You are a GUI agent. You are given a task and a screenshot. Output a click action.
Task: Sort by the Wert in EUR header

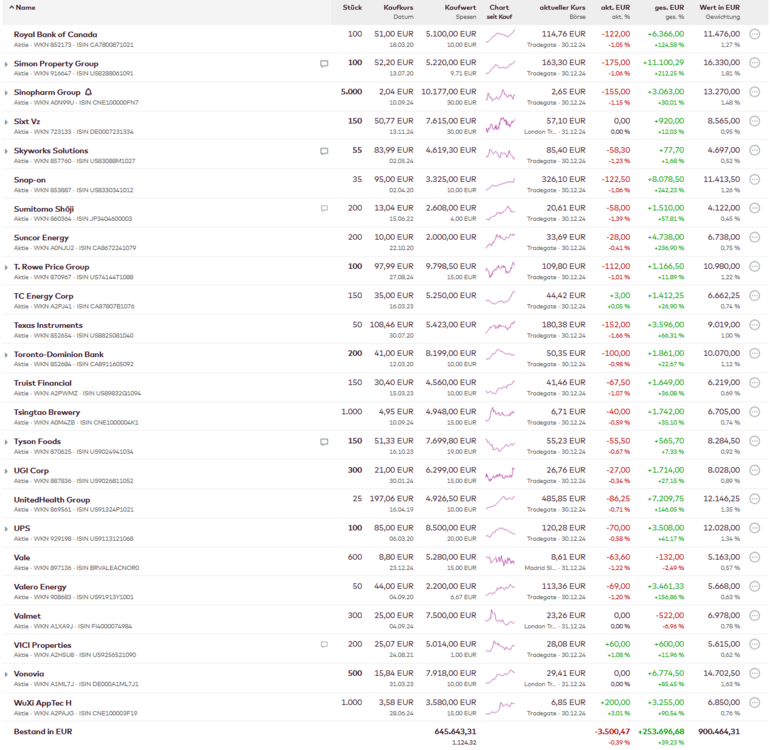pos(719,7)
